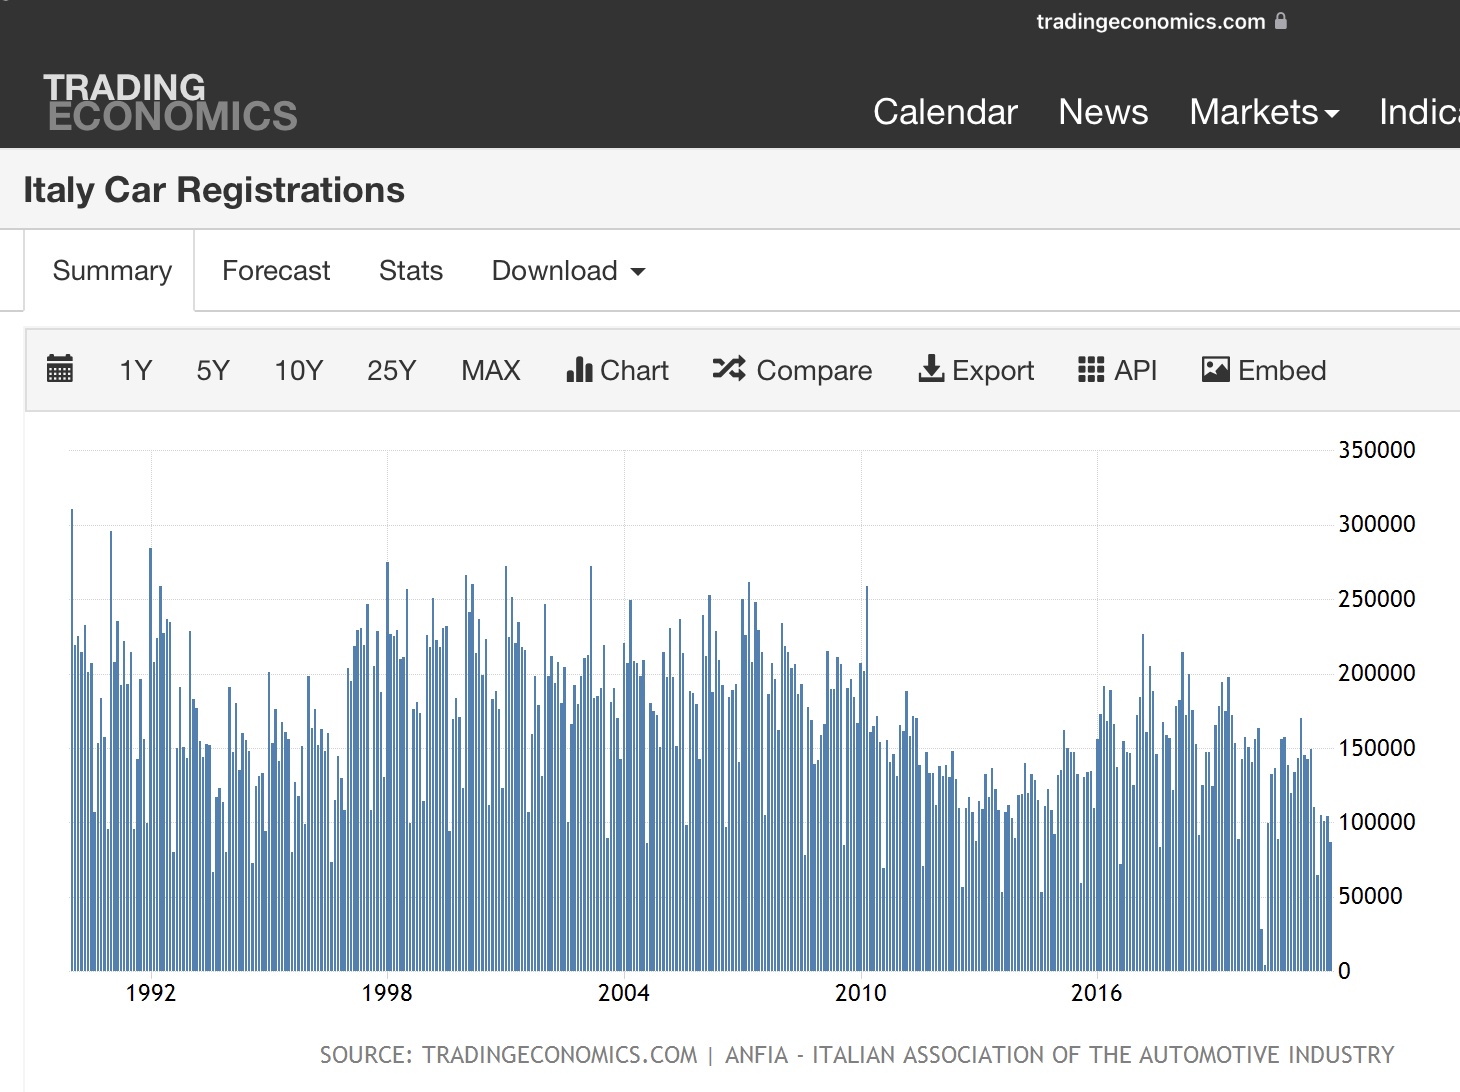Expand the Download dropdown
Viewport: 1460px width, 1092px height.
(x=568, y=271)
